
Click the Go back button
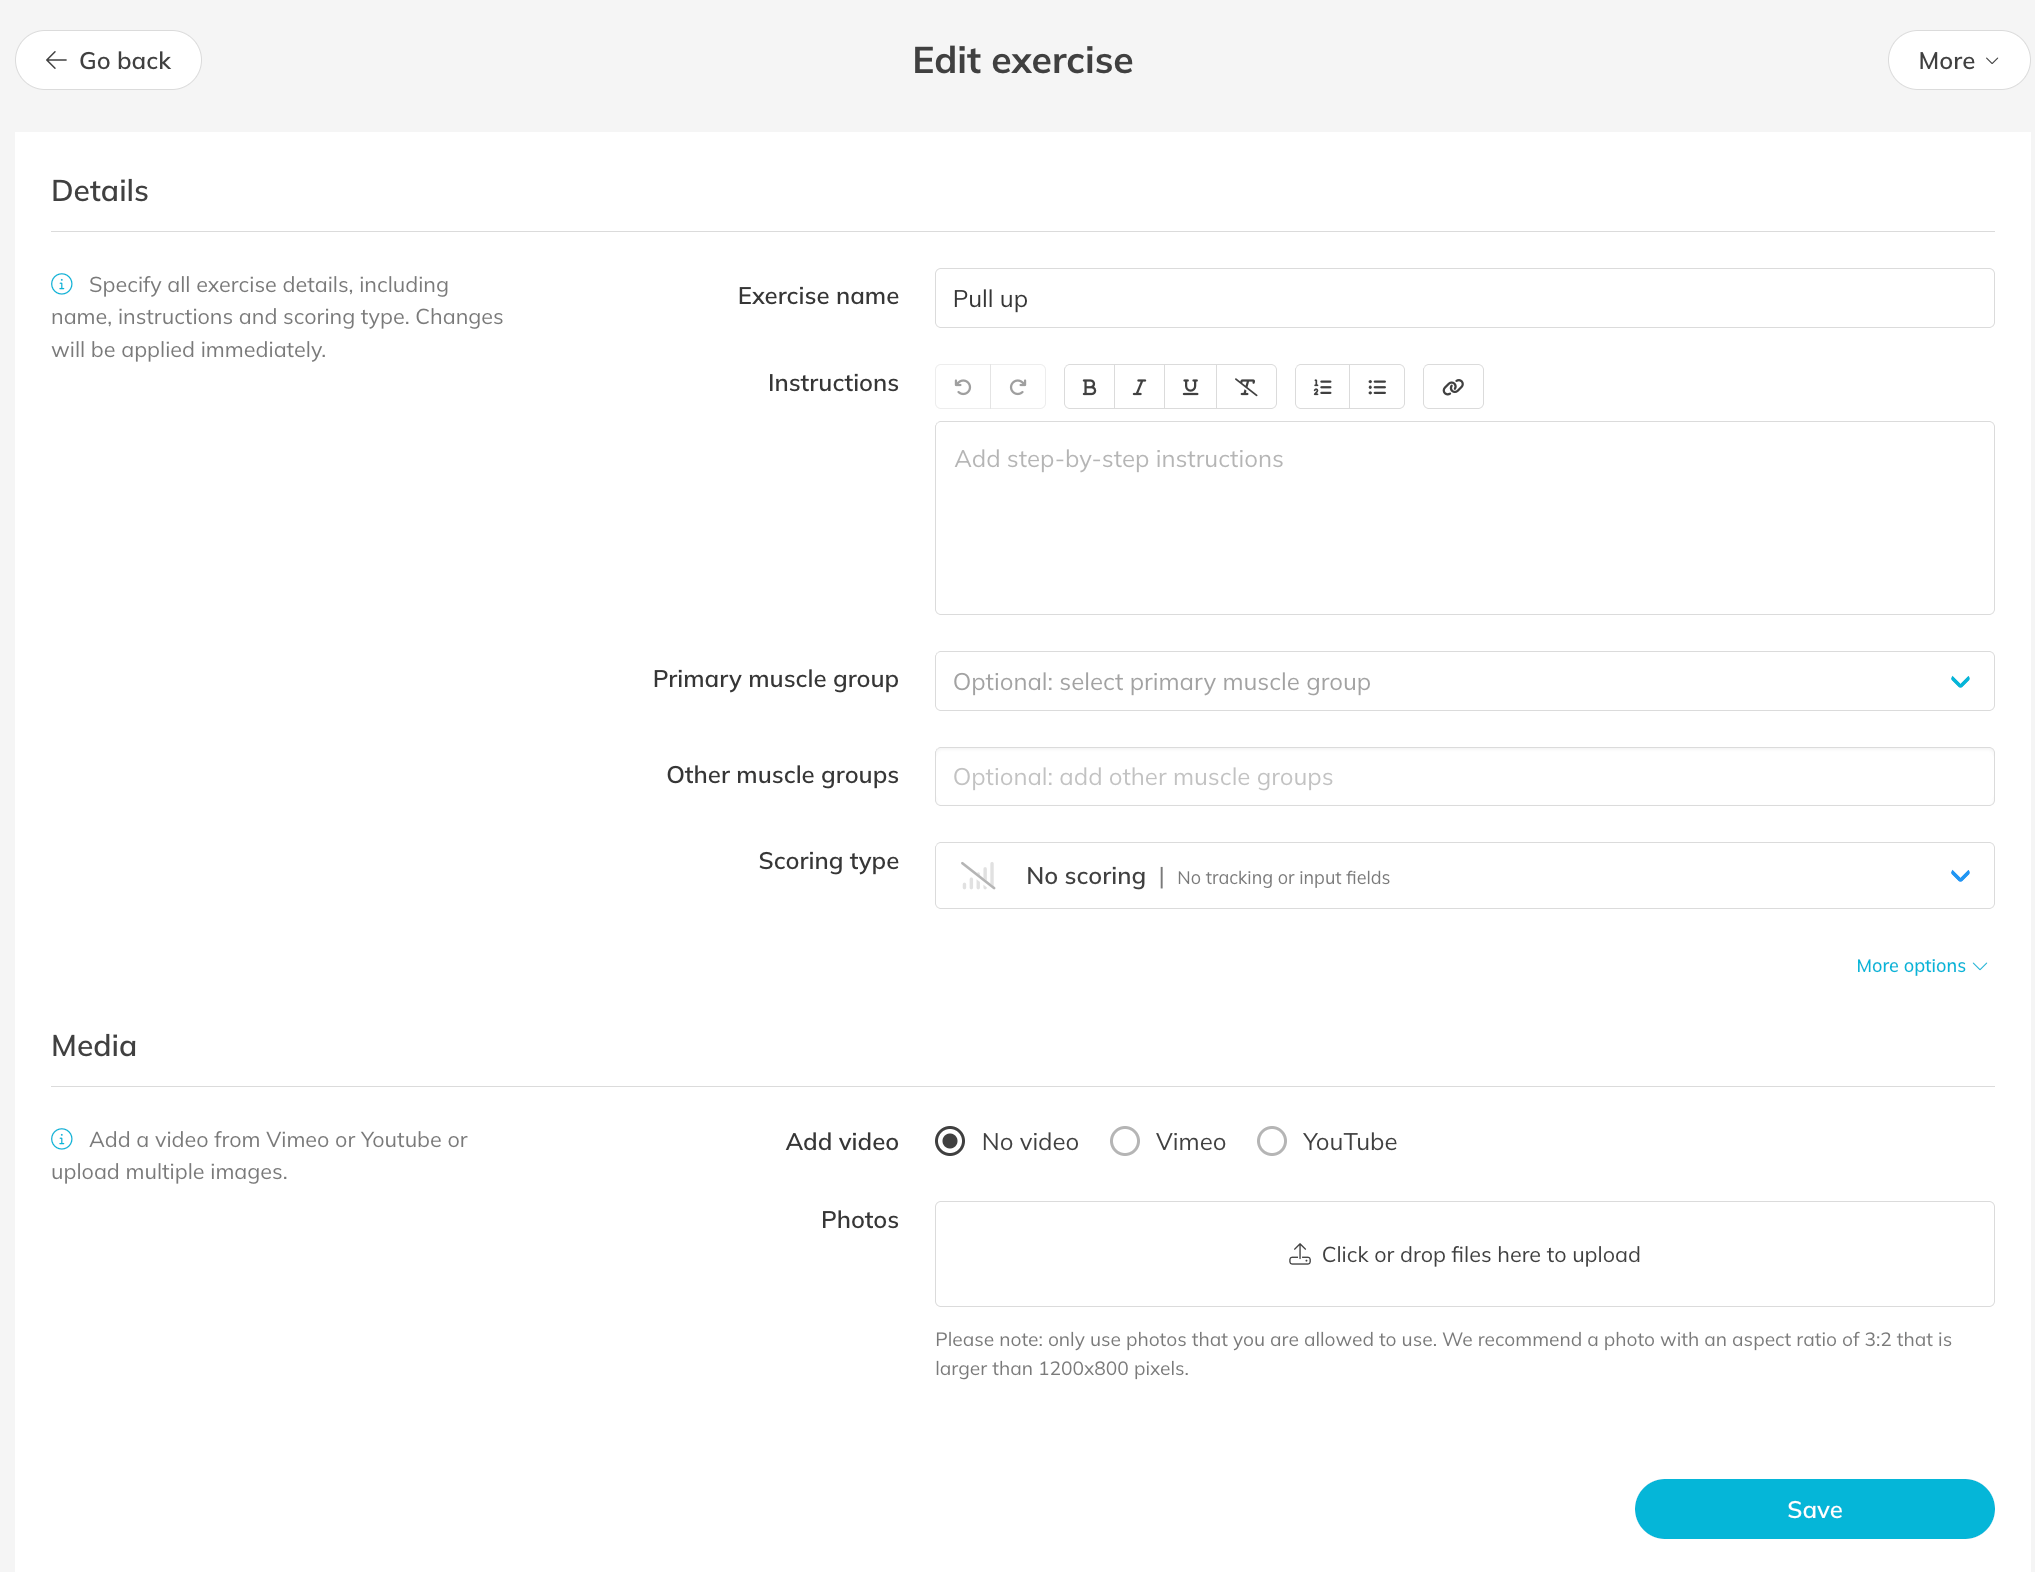[x=108, y=61]
